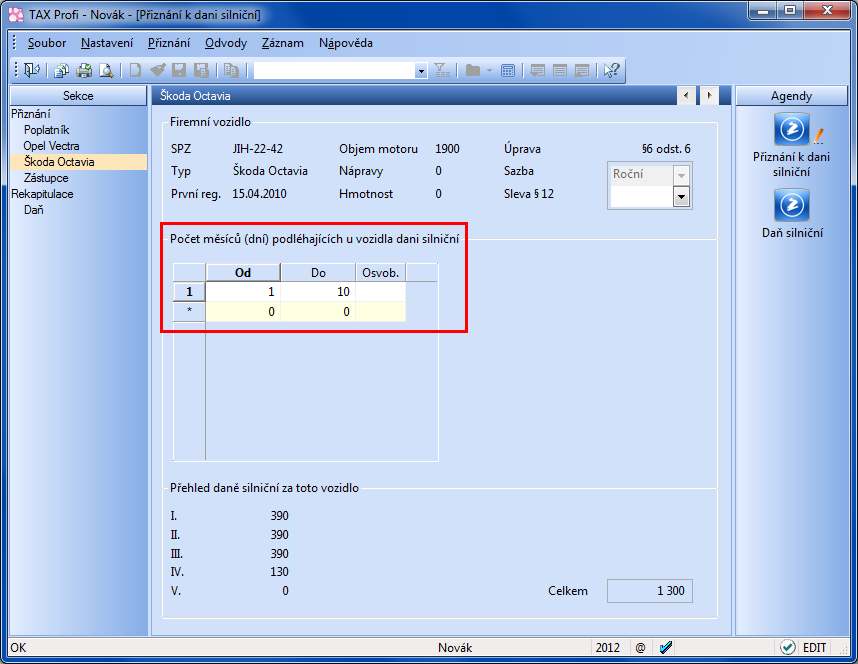Click the brush toolbar icon
Image resolution: width=858 pixels, height=664 pixels.
coord(158,70)
